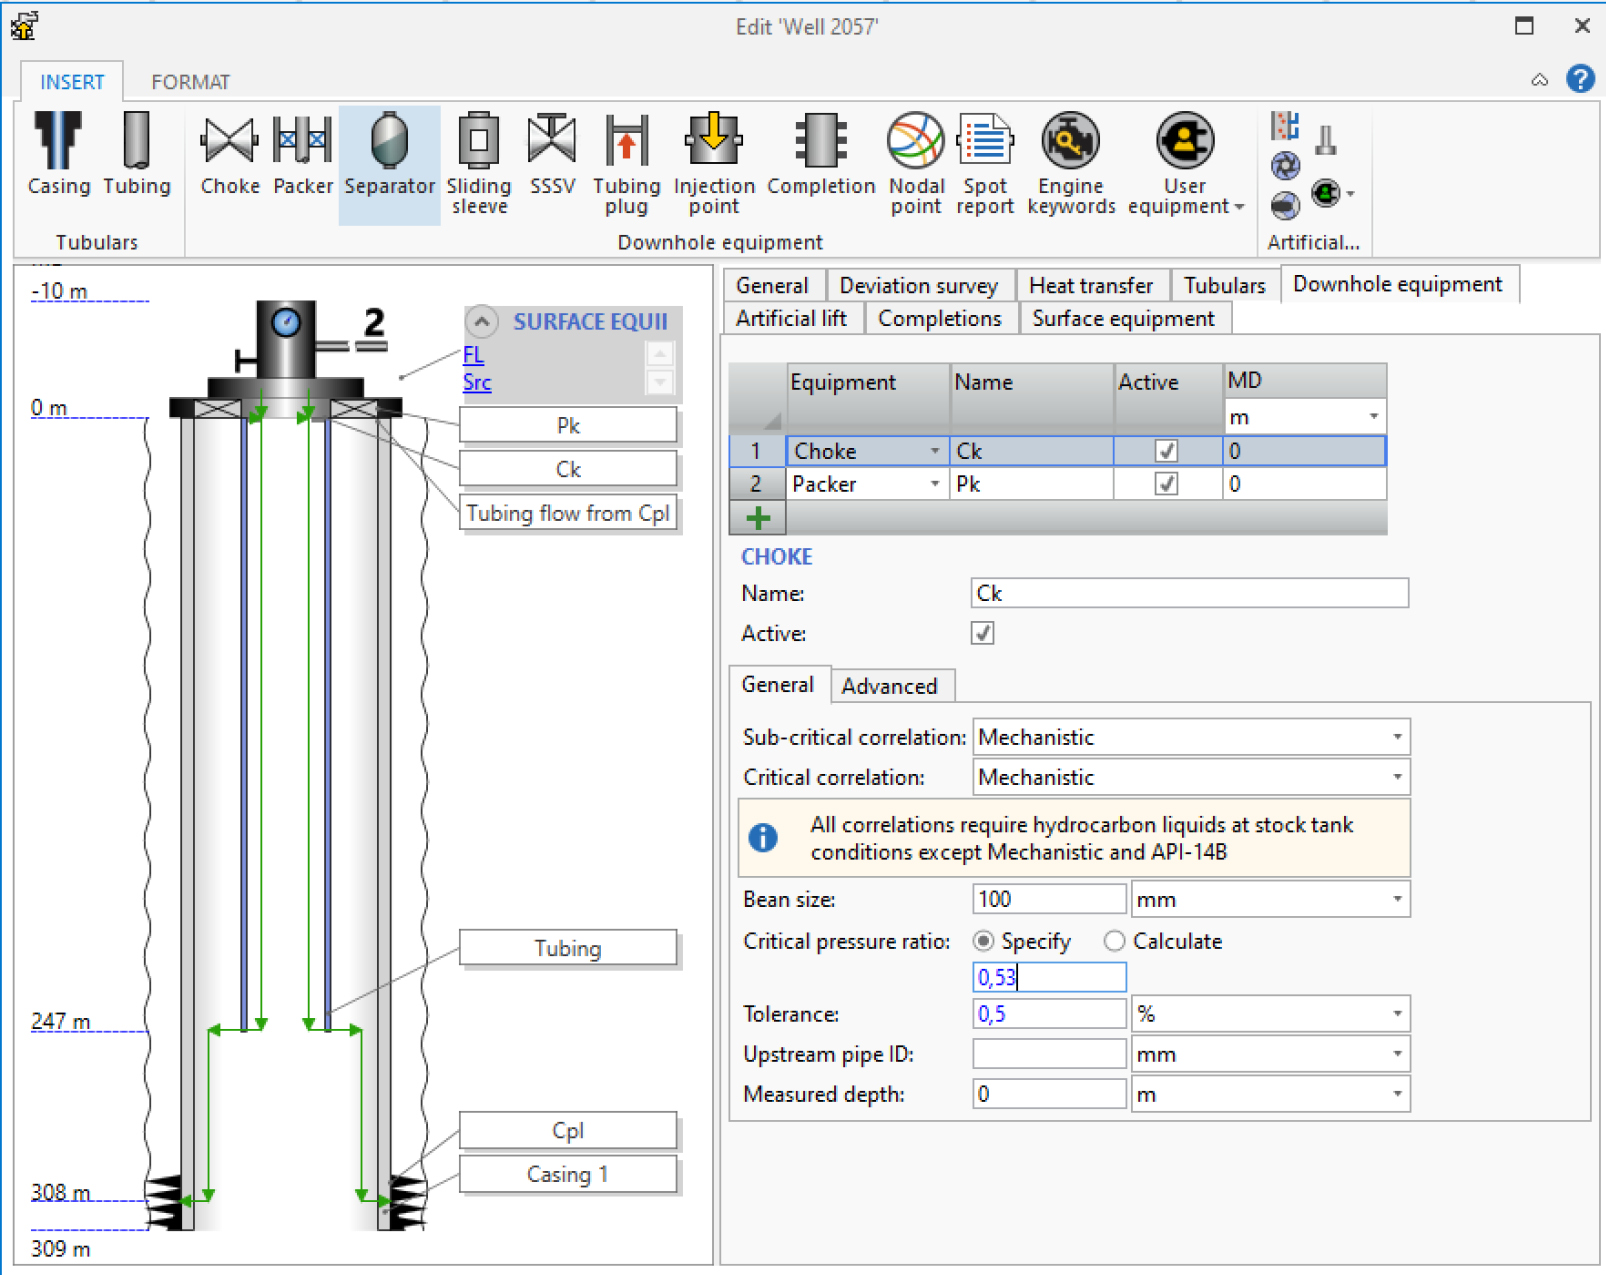Add new equipment row with green plus

coord(758,518)
